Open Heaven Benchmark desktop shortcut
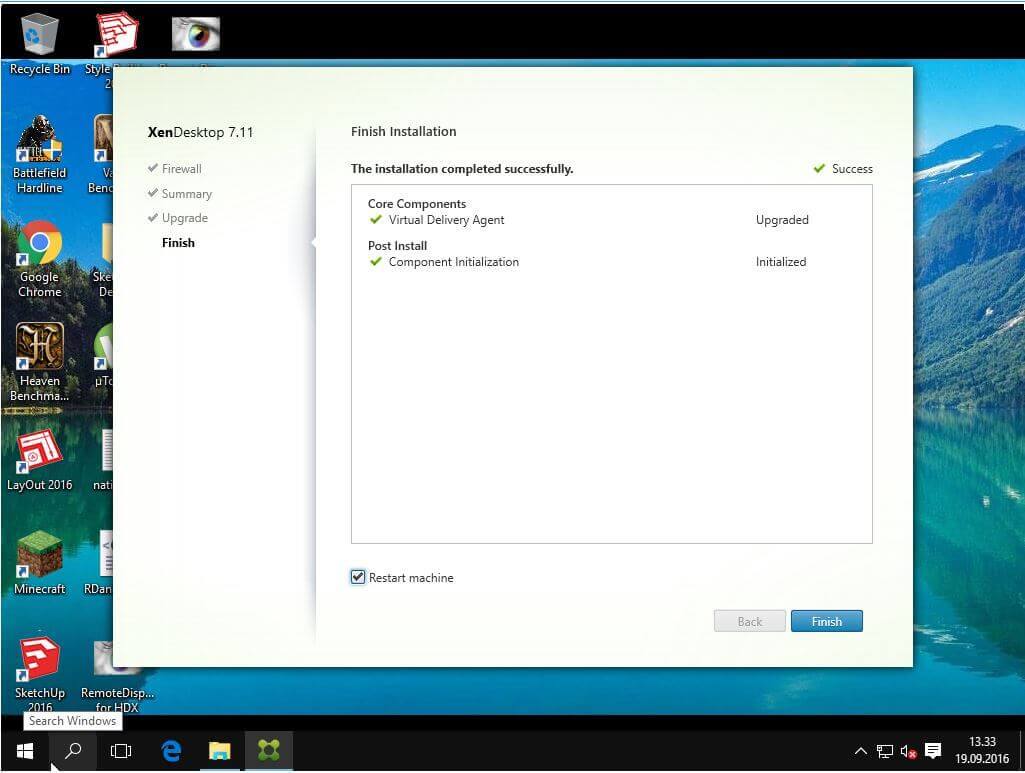Screen dimensions: 1025x773 tap(39, 363)
